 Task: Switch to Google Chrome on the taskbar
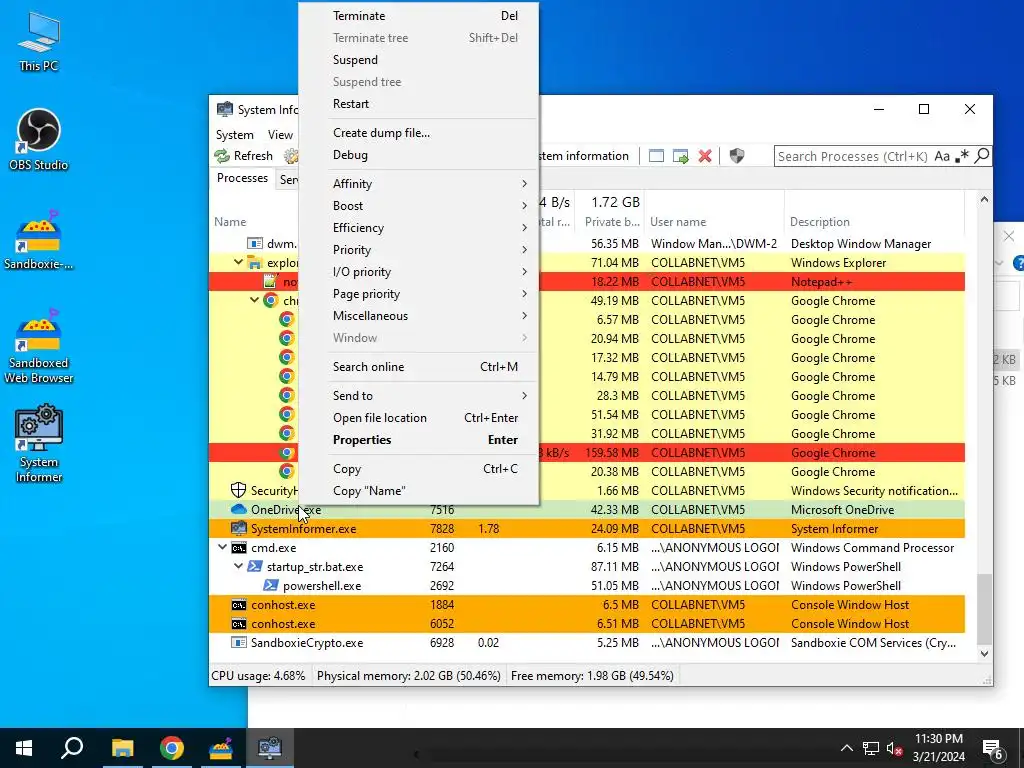(172, 748)
